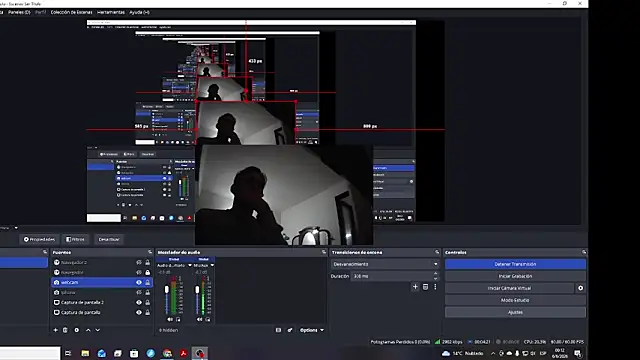Move selected source down in list
The width and height of the screenshot is (640, 360).
pos(98,330)
